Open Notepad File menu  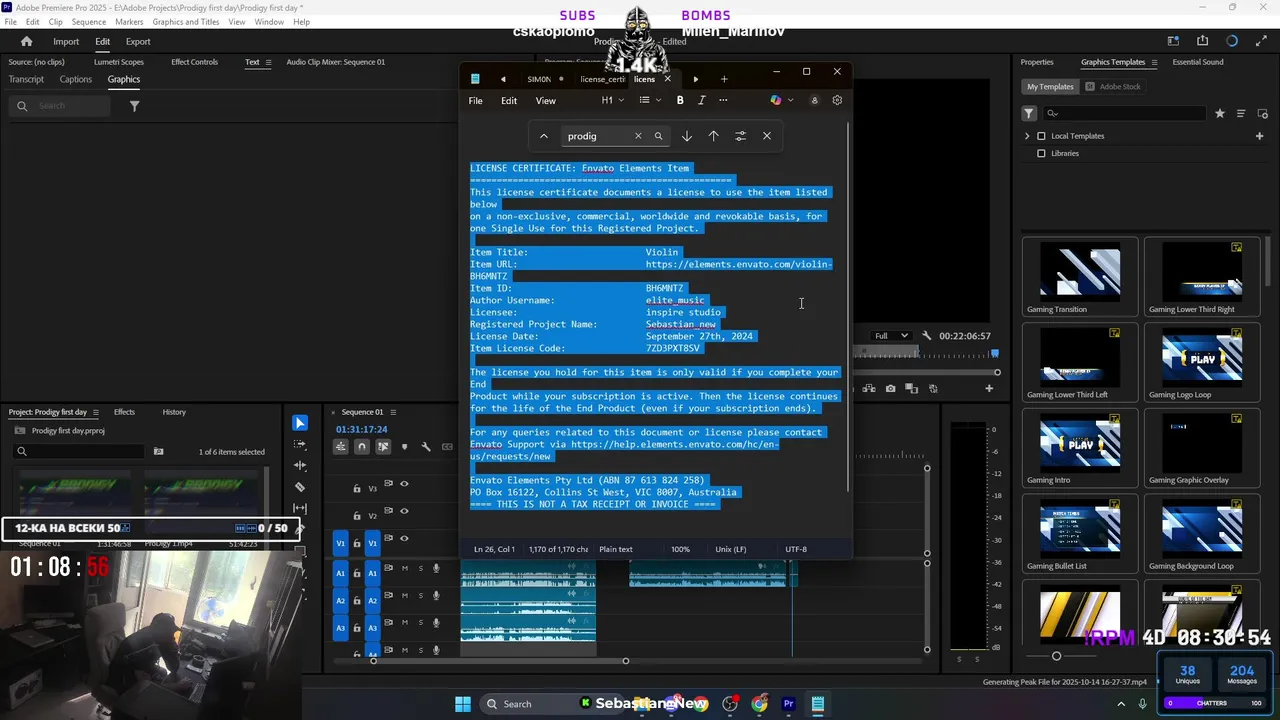pyautogui.click(x=476, y=100)
